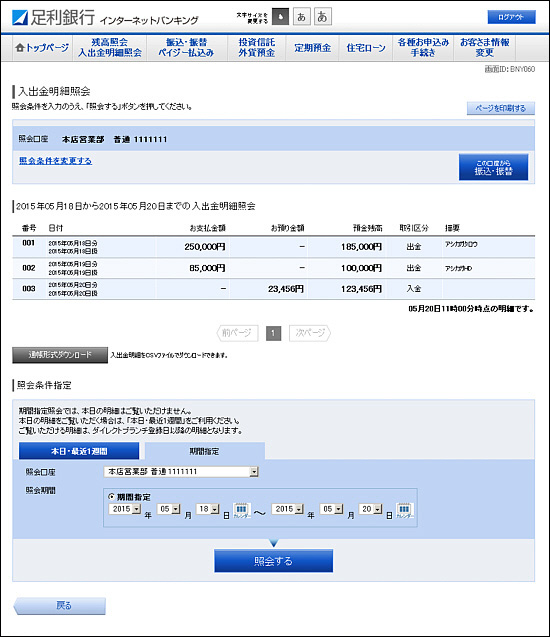
Task: Click 照会条件を変更する link
Action: pos(55,161)
